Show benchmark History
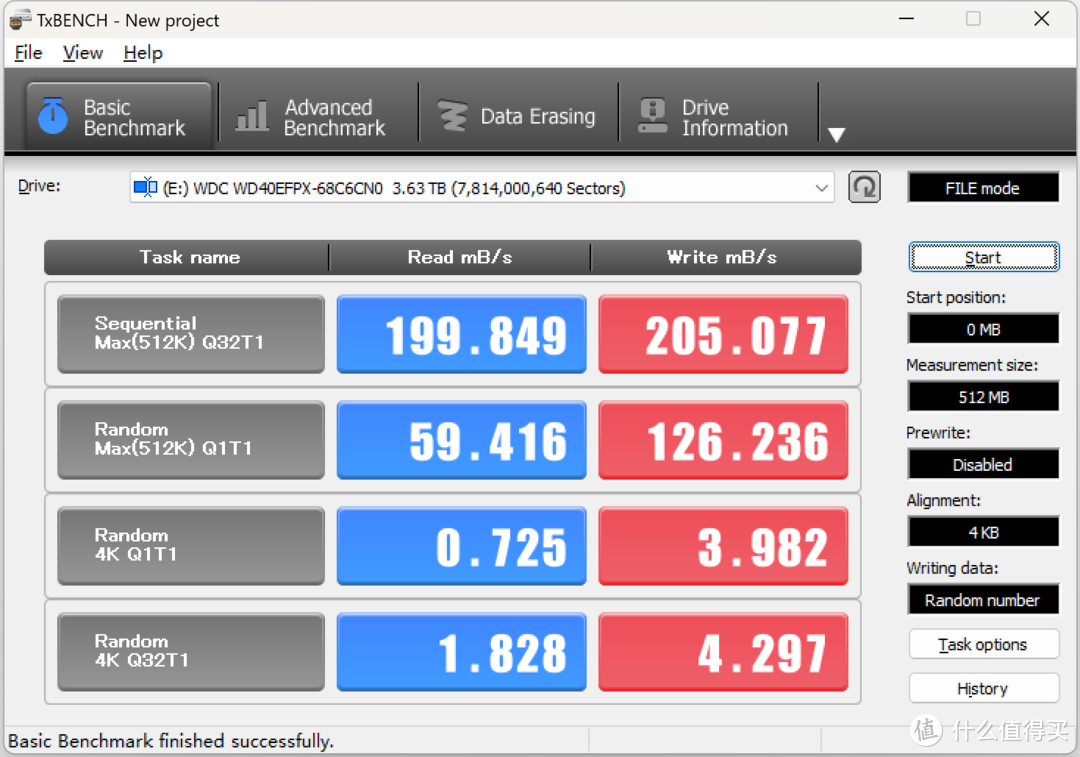Image resolution: width=1080 pixels, height=757 pixels. [x=983, y=689]
